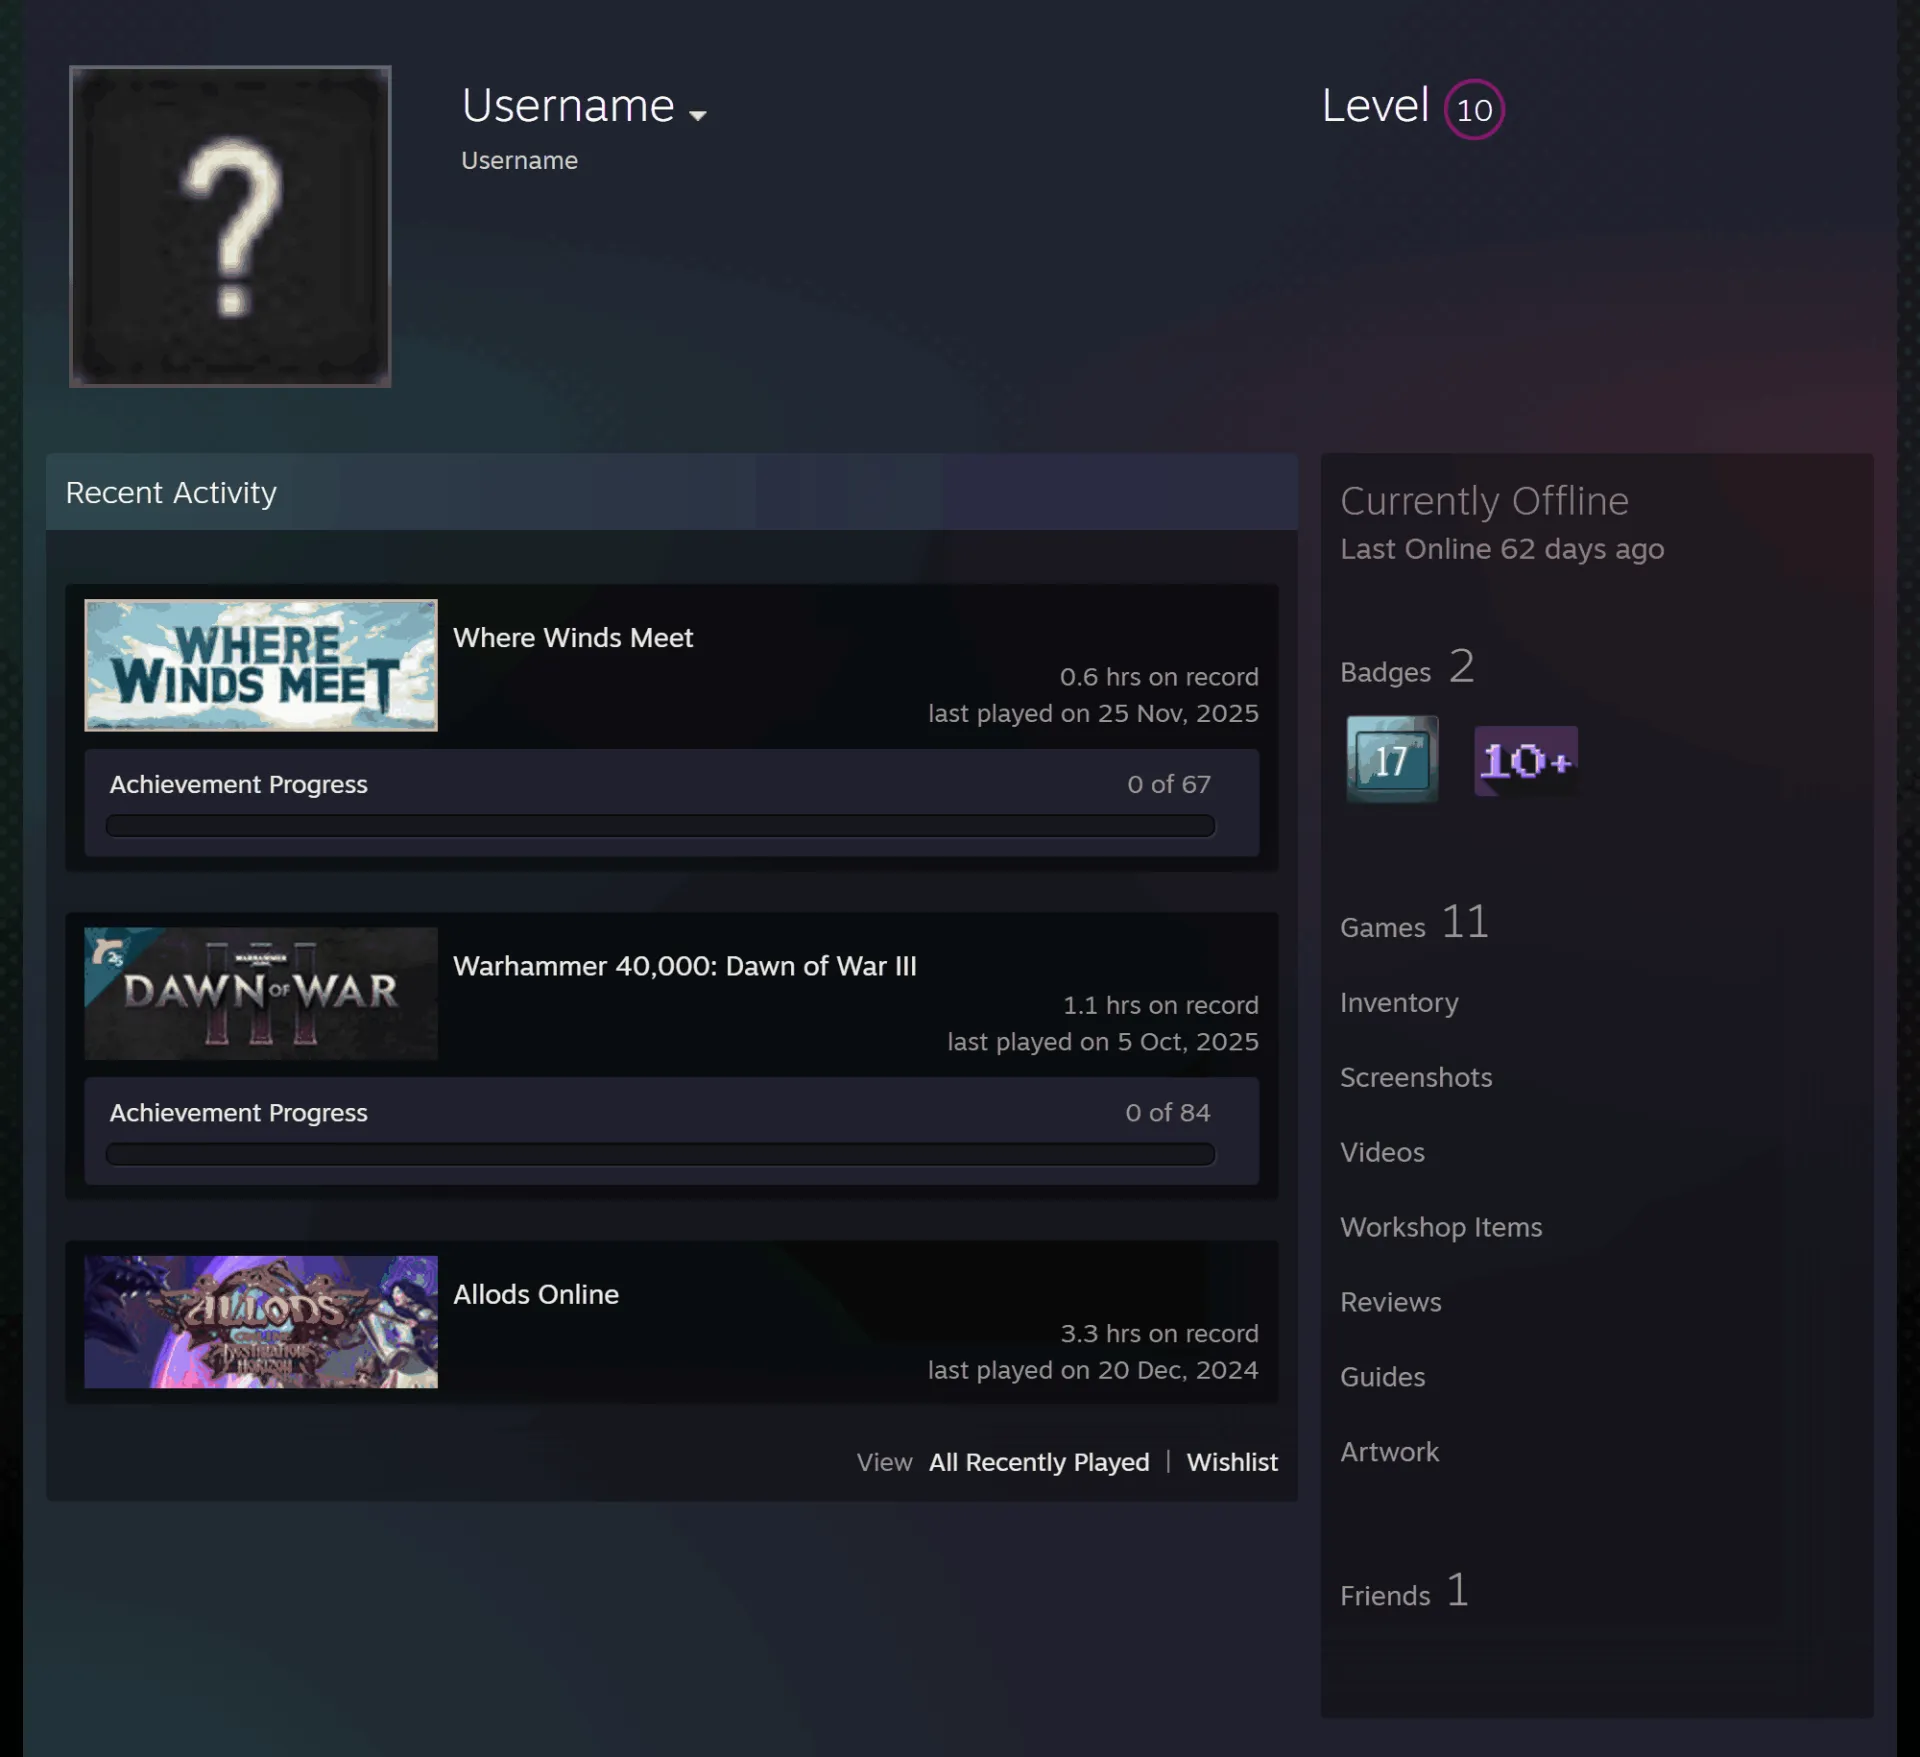Open the Badges 2 section
Image resolution: width=1920 pixels, height=1757 pixels.
(x=1407, y=667)
